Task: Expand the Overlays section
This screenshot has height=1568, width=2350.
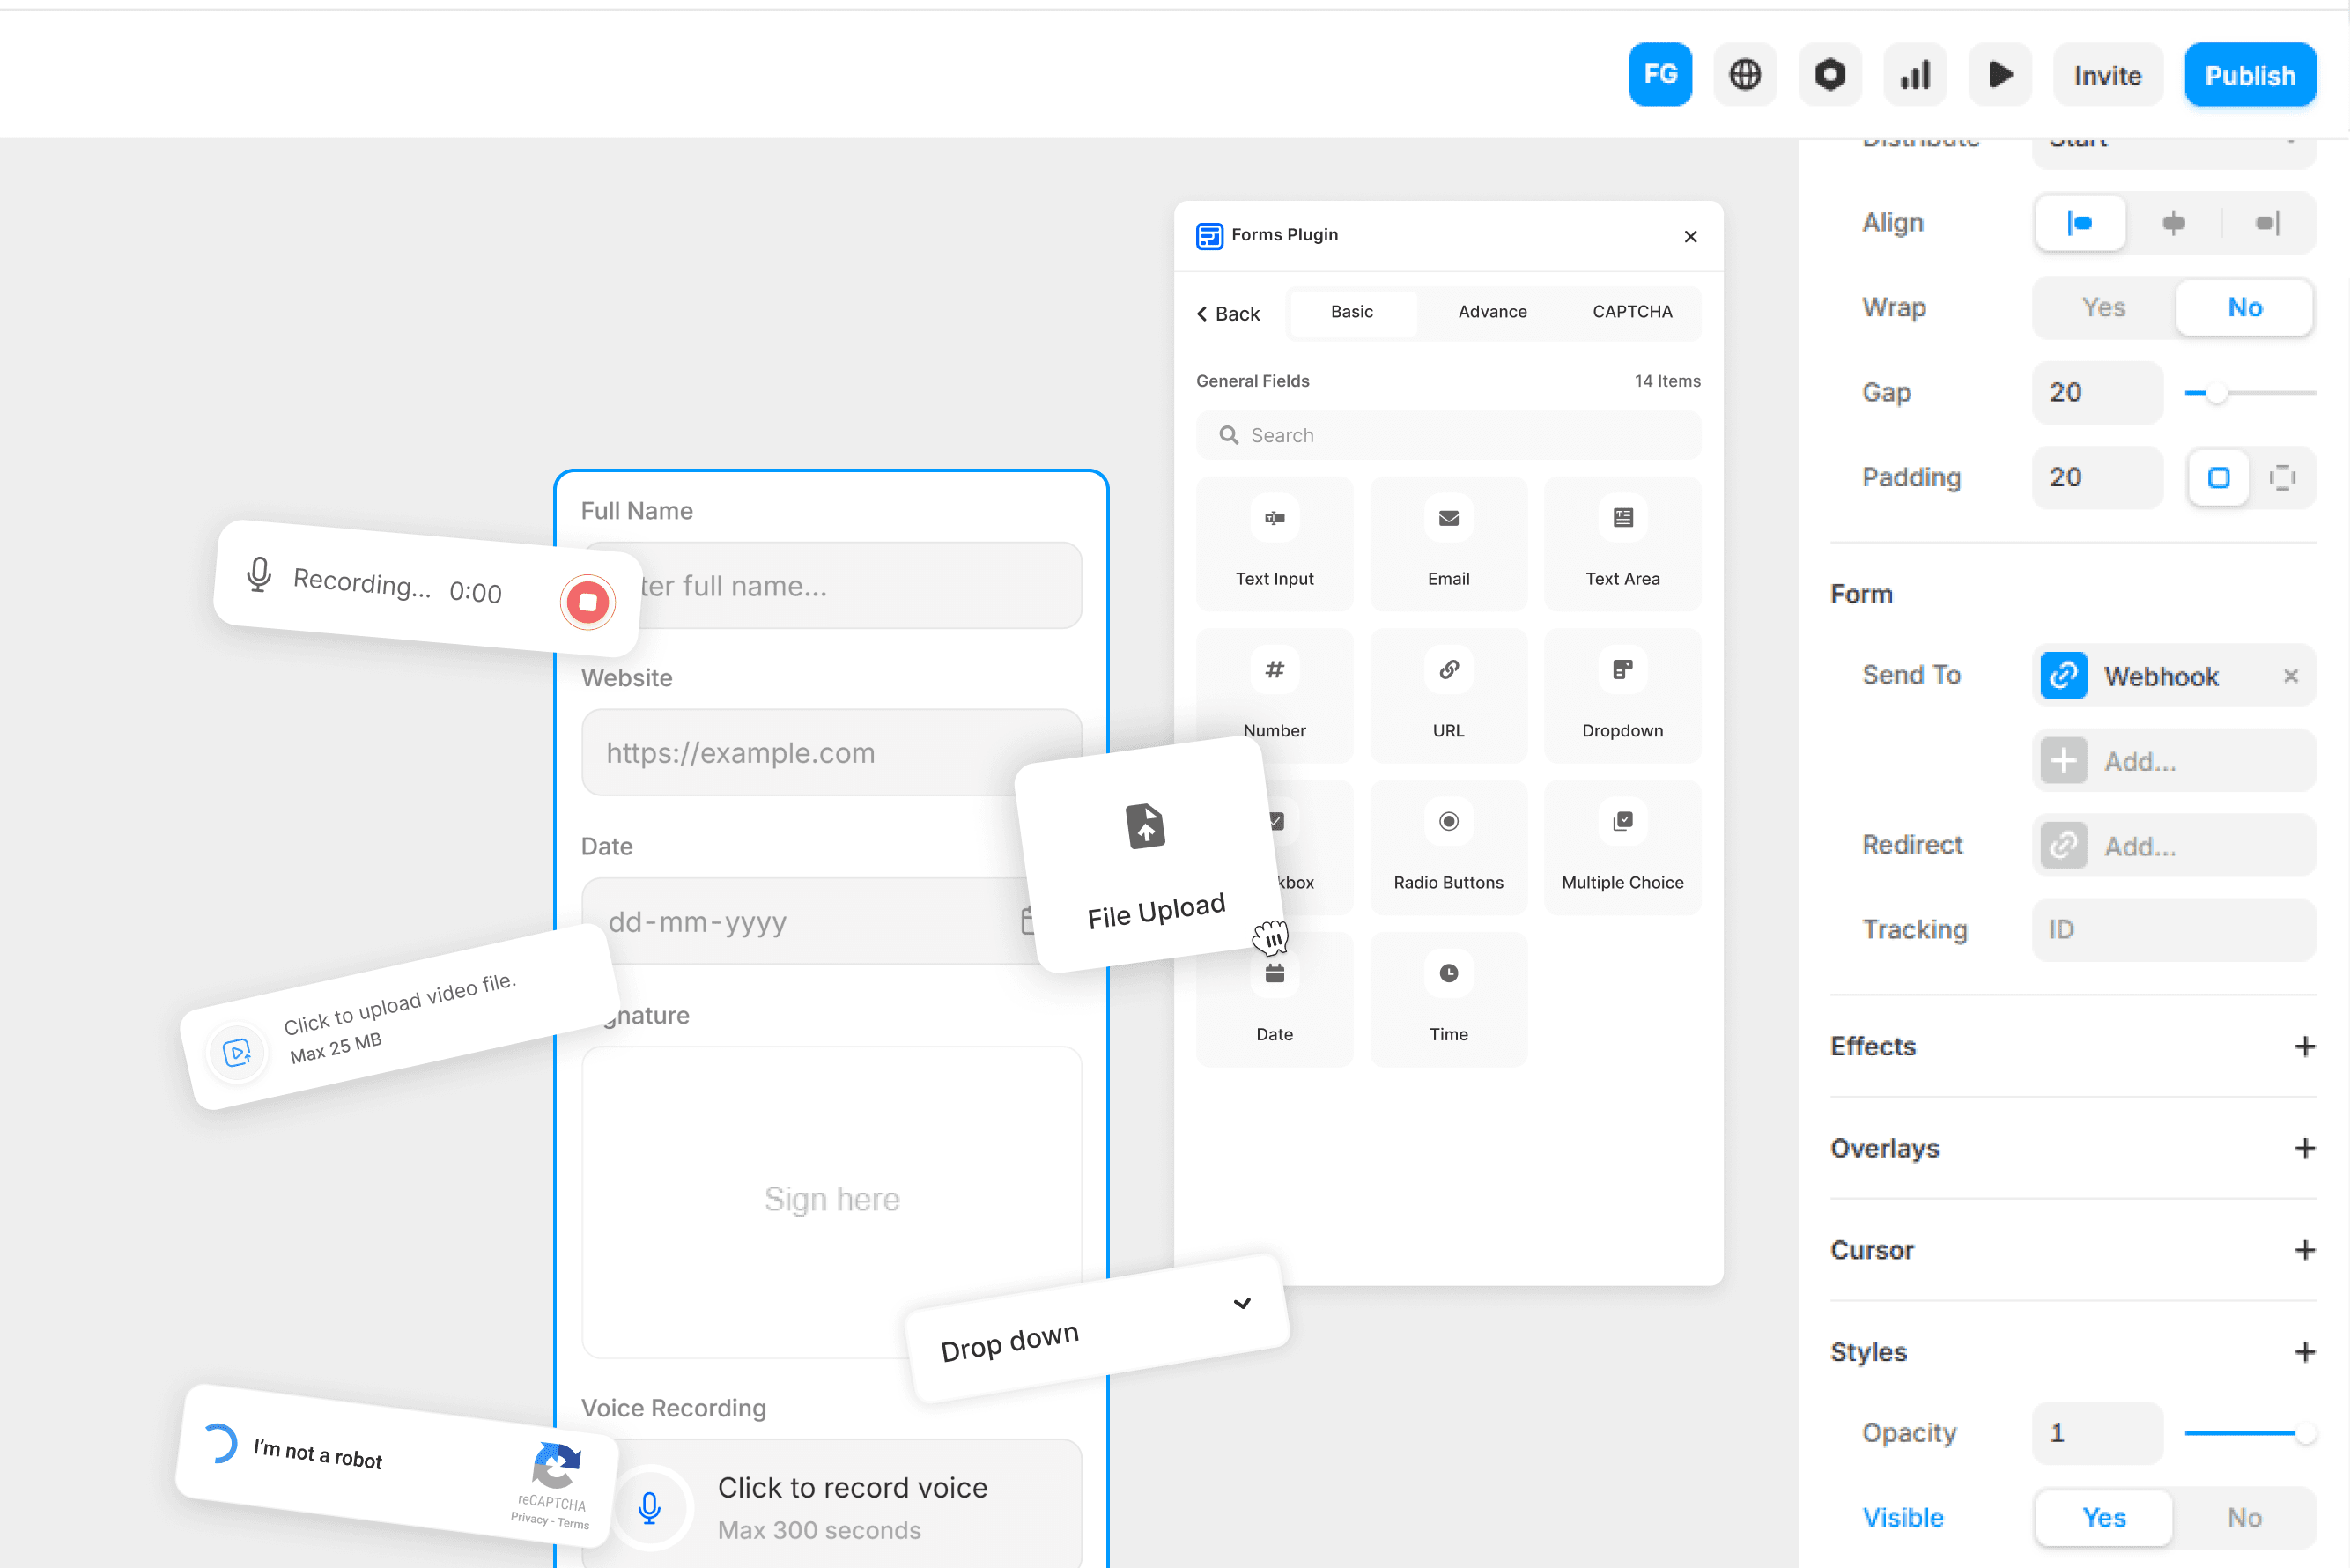Action: (2307, 1148)
